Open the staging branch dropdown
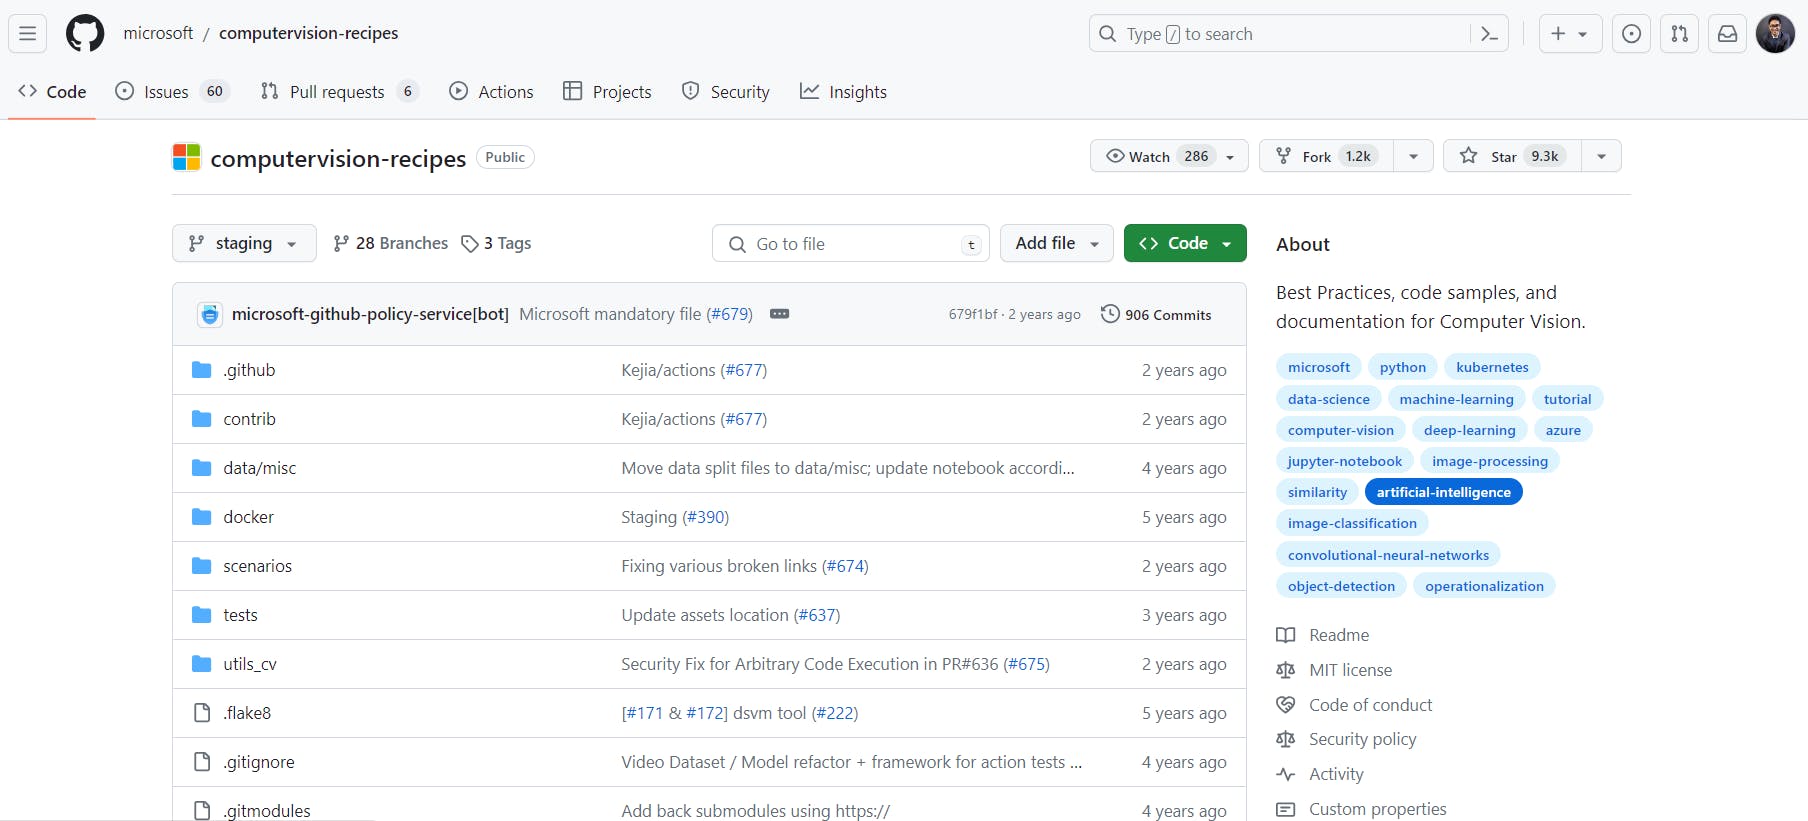Viewport: 1808px width, 821px height. [244, 243]
